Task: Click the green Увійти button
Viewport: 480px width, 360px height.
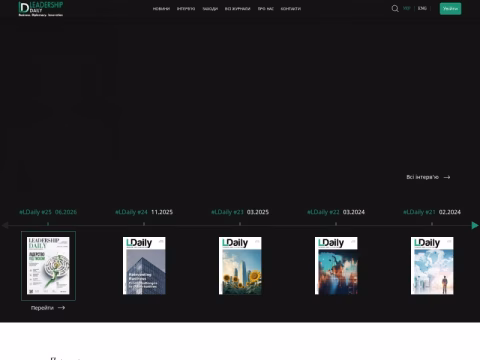Action: pos(450,9)
